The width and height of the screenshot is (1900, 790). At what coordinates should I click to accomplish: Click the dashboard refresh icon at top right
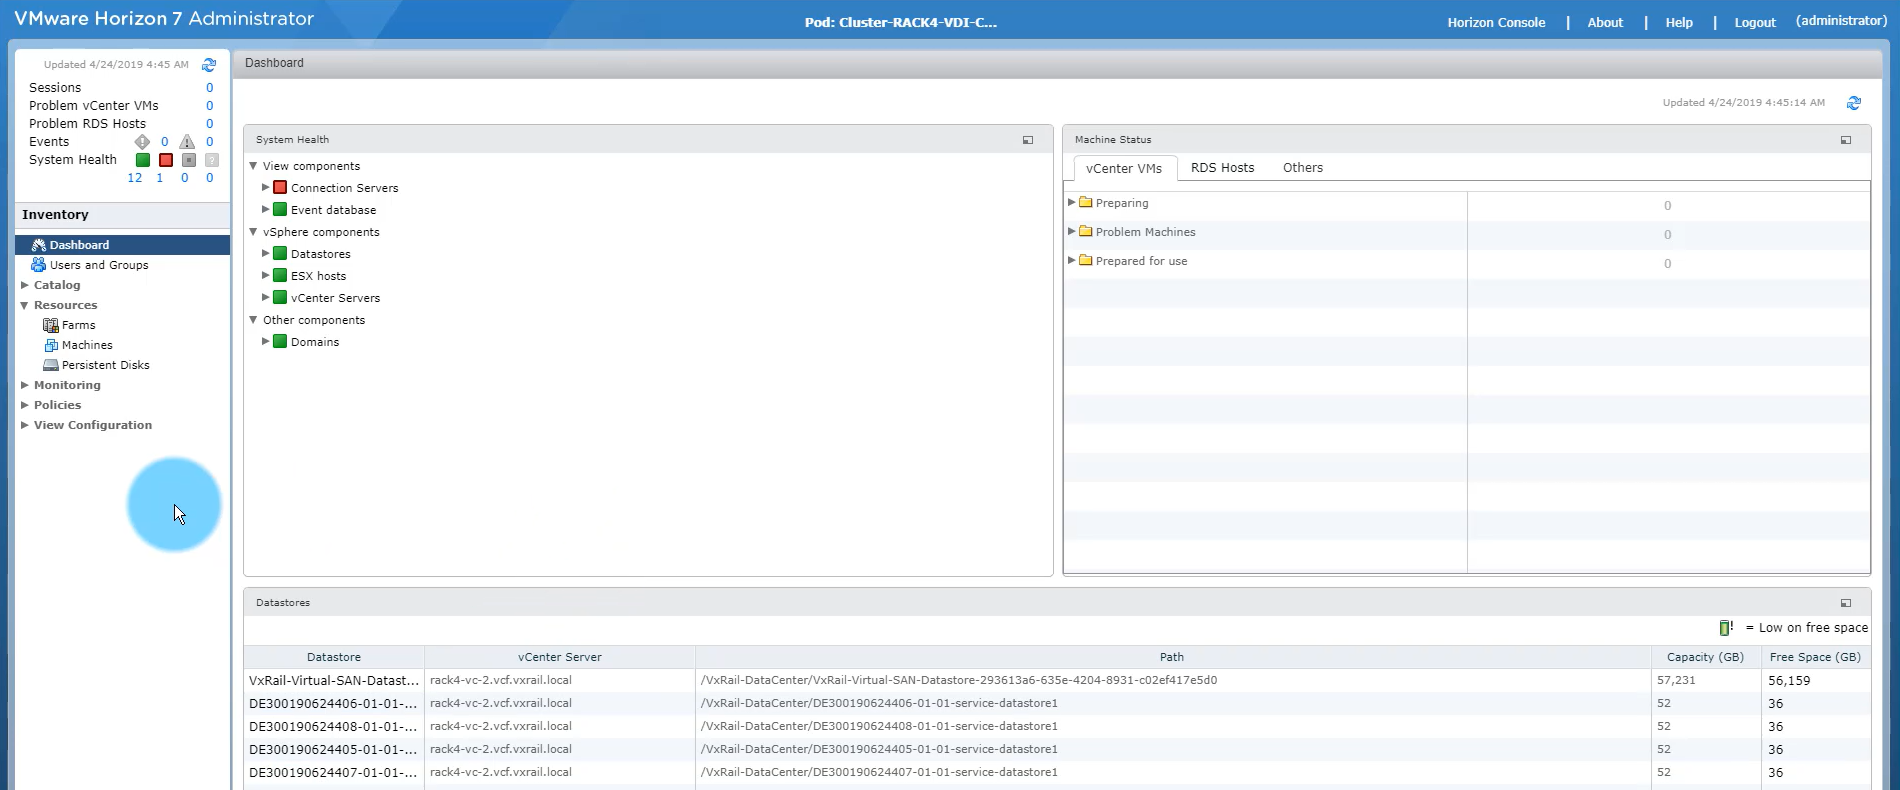[x=1853, y=103]
